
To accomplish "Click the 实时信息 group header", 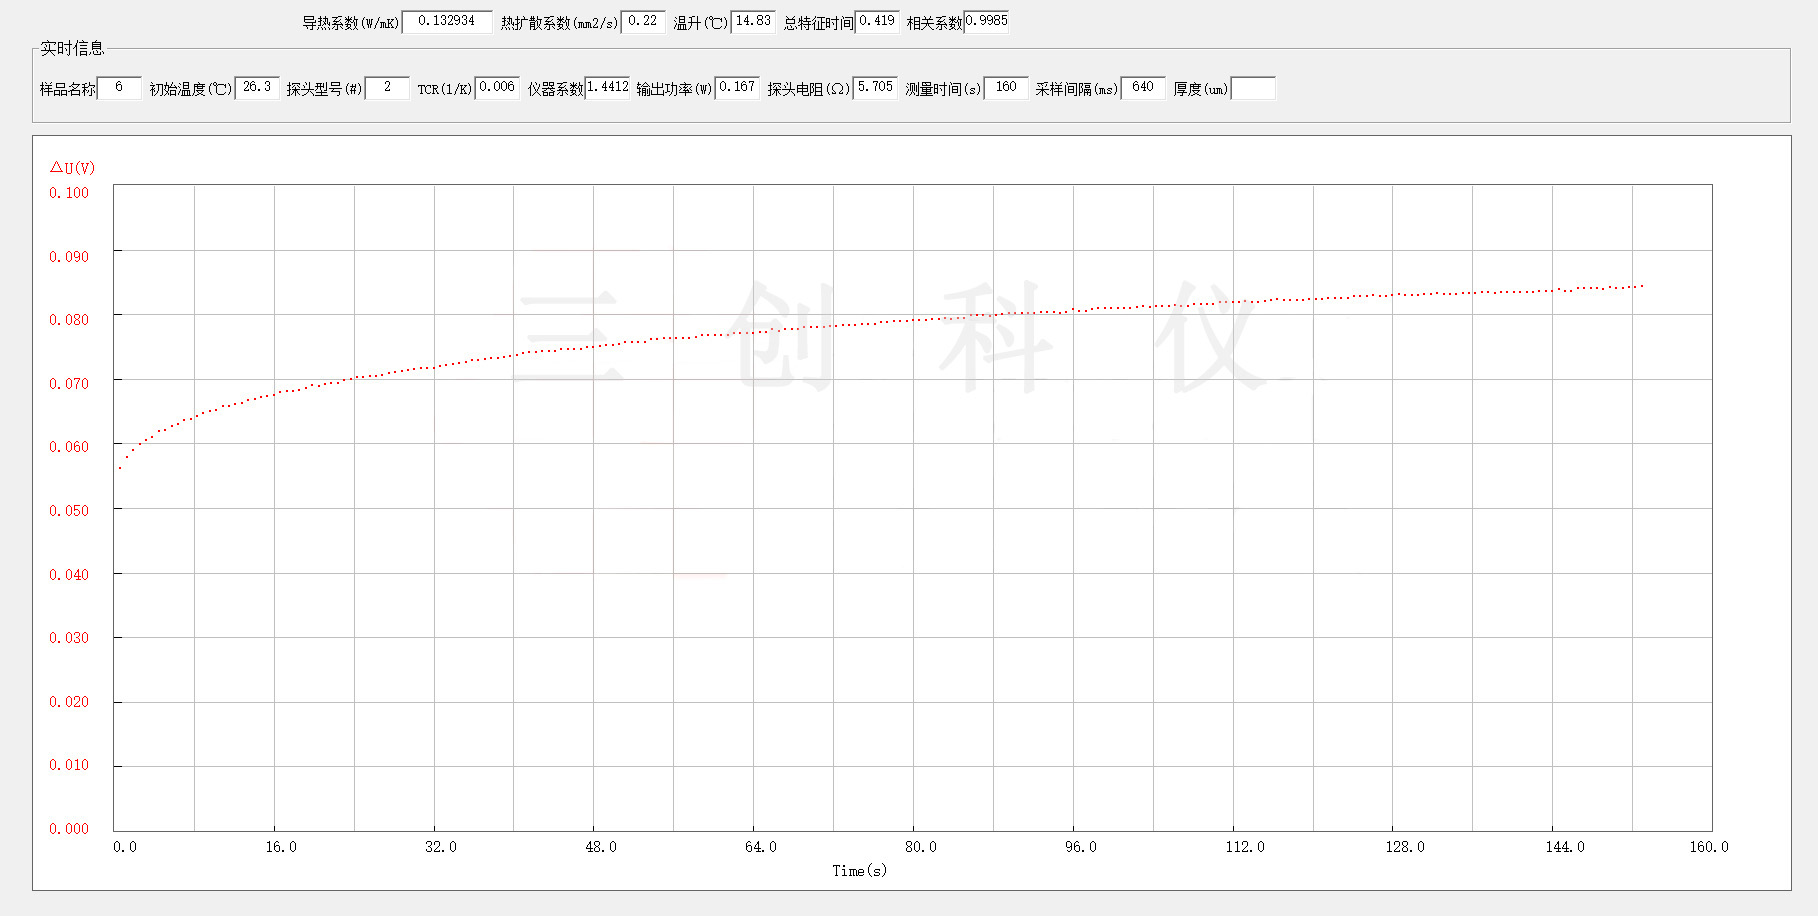I will tap(72, 48).
